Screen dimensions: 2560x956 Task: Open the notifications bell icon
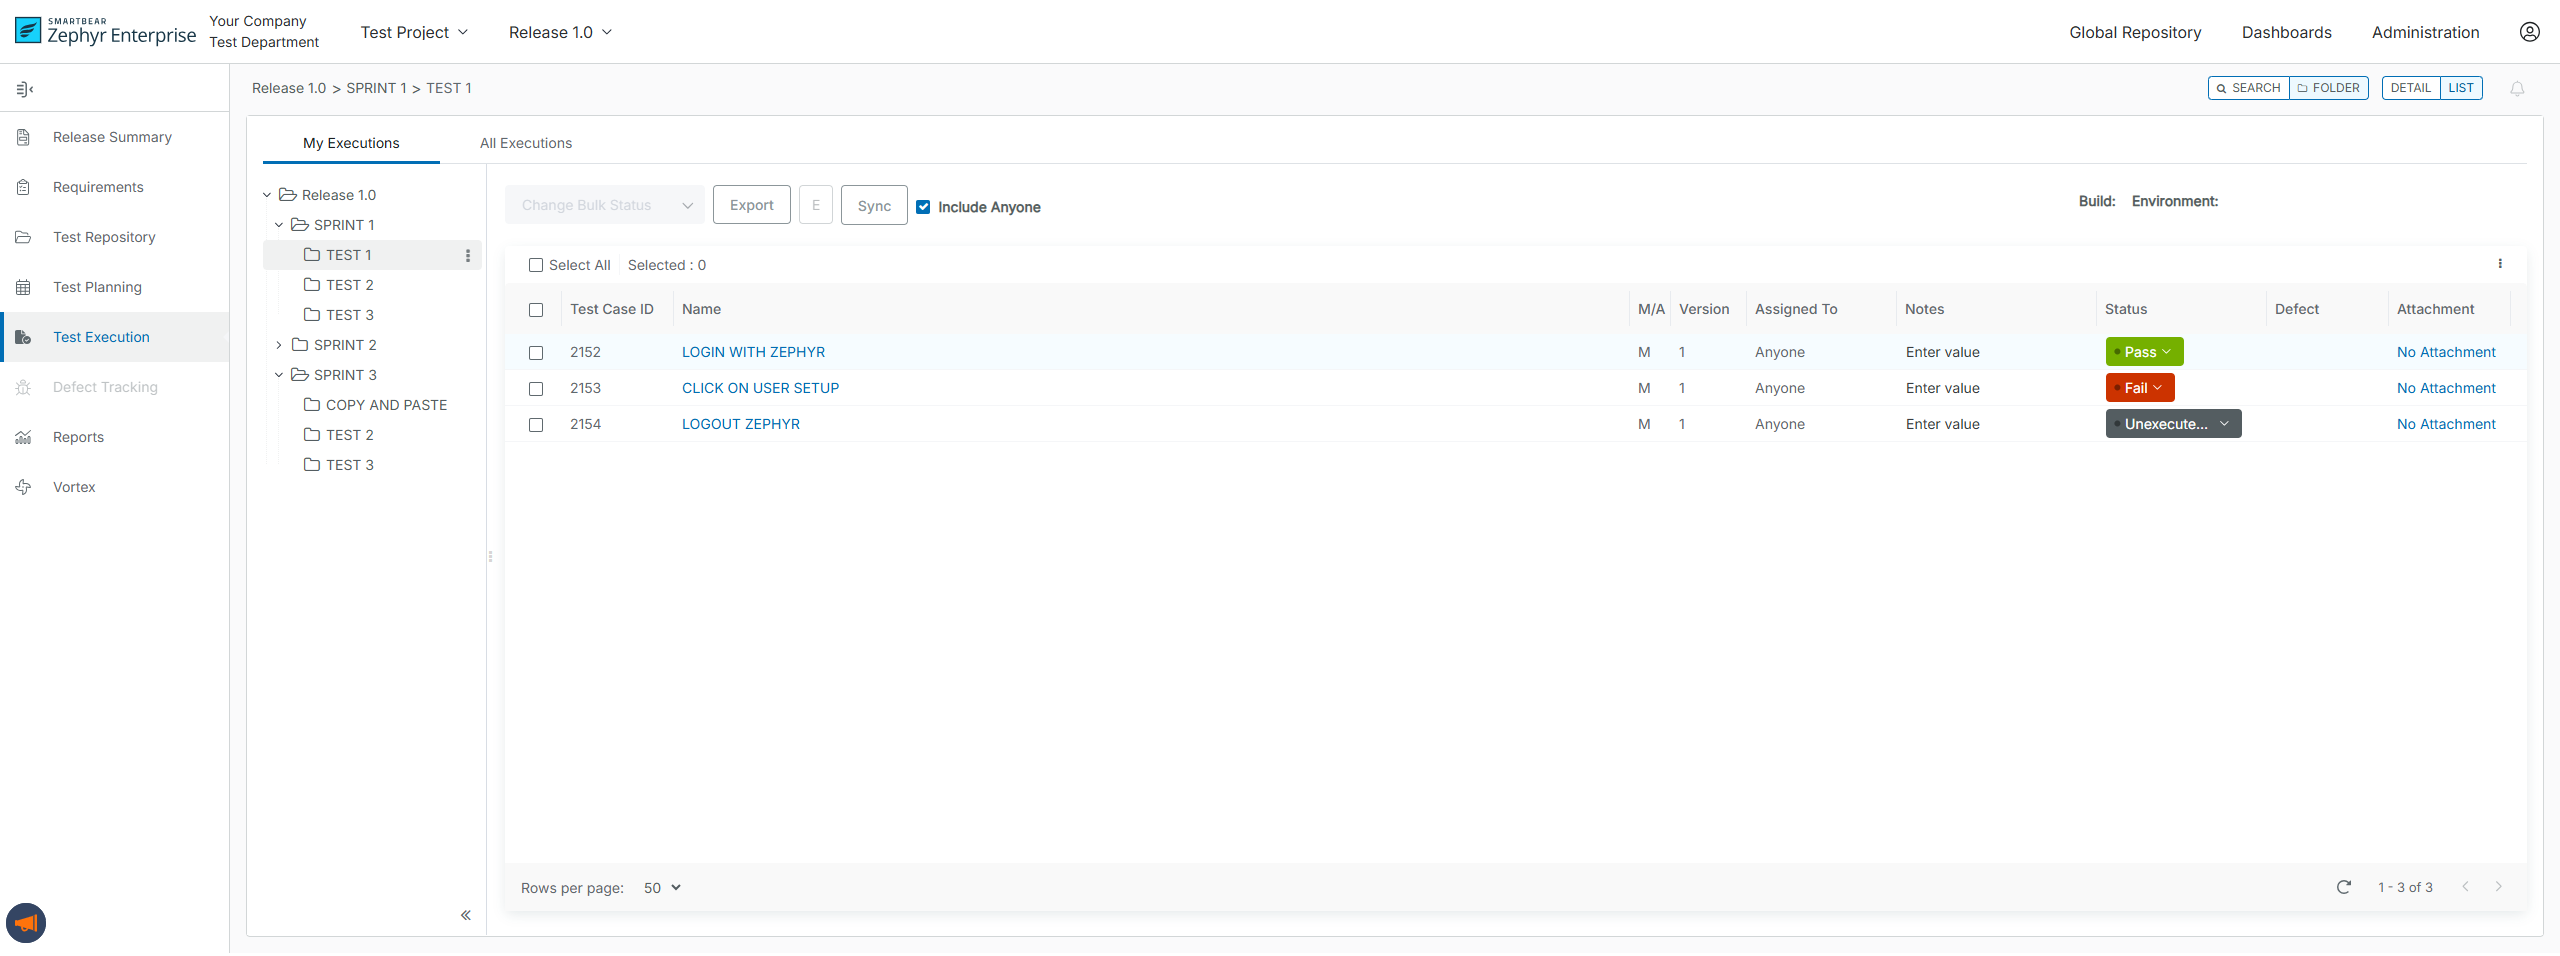point(2517,89)
